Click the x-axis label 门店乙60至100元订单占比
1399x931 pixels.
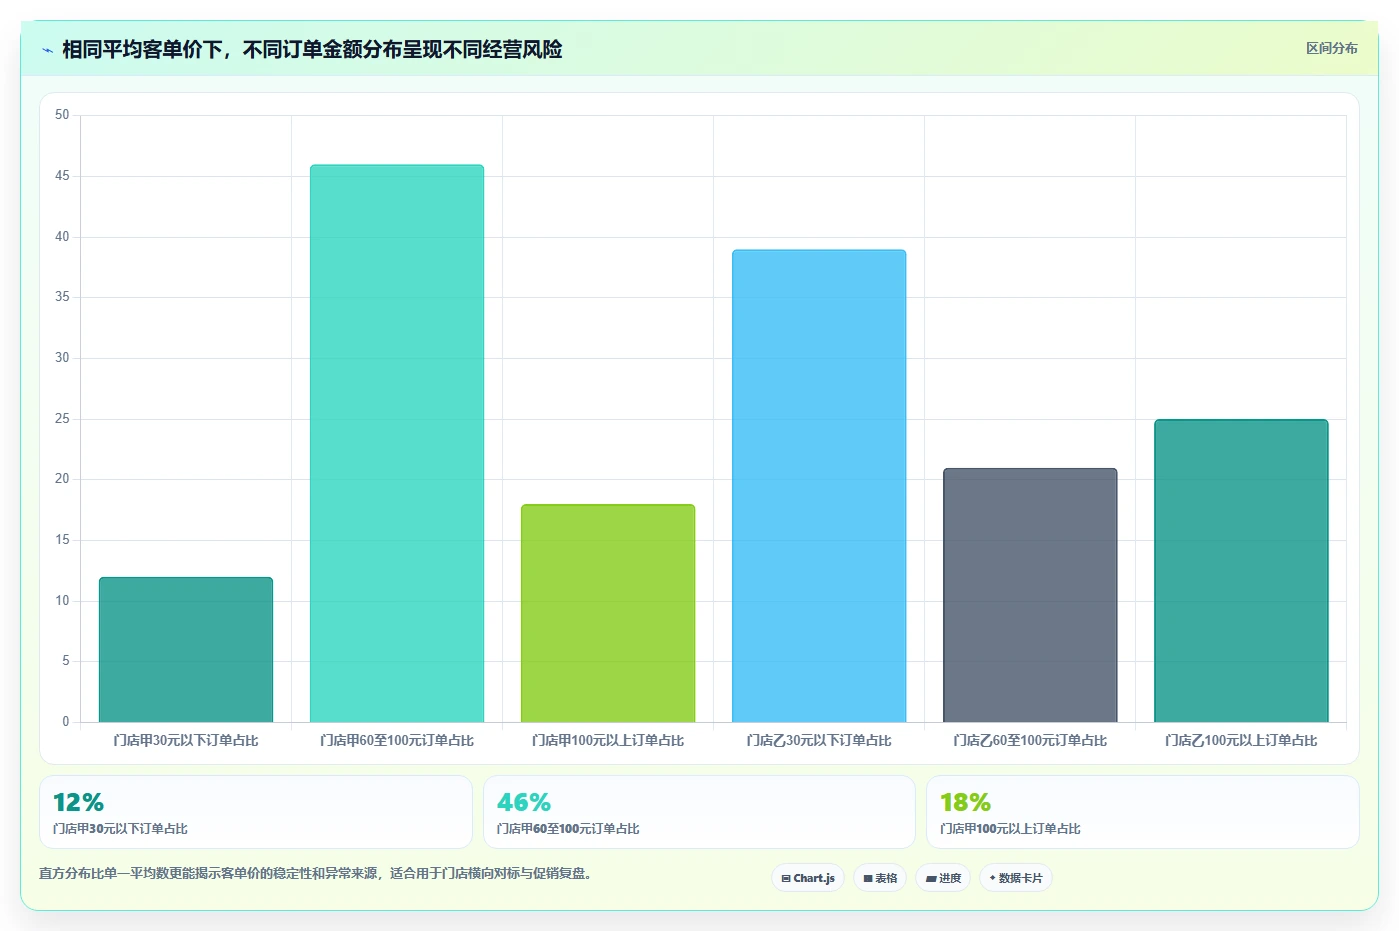tap(1030, 740)
